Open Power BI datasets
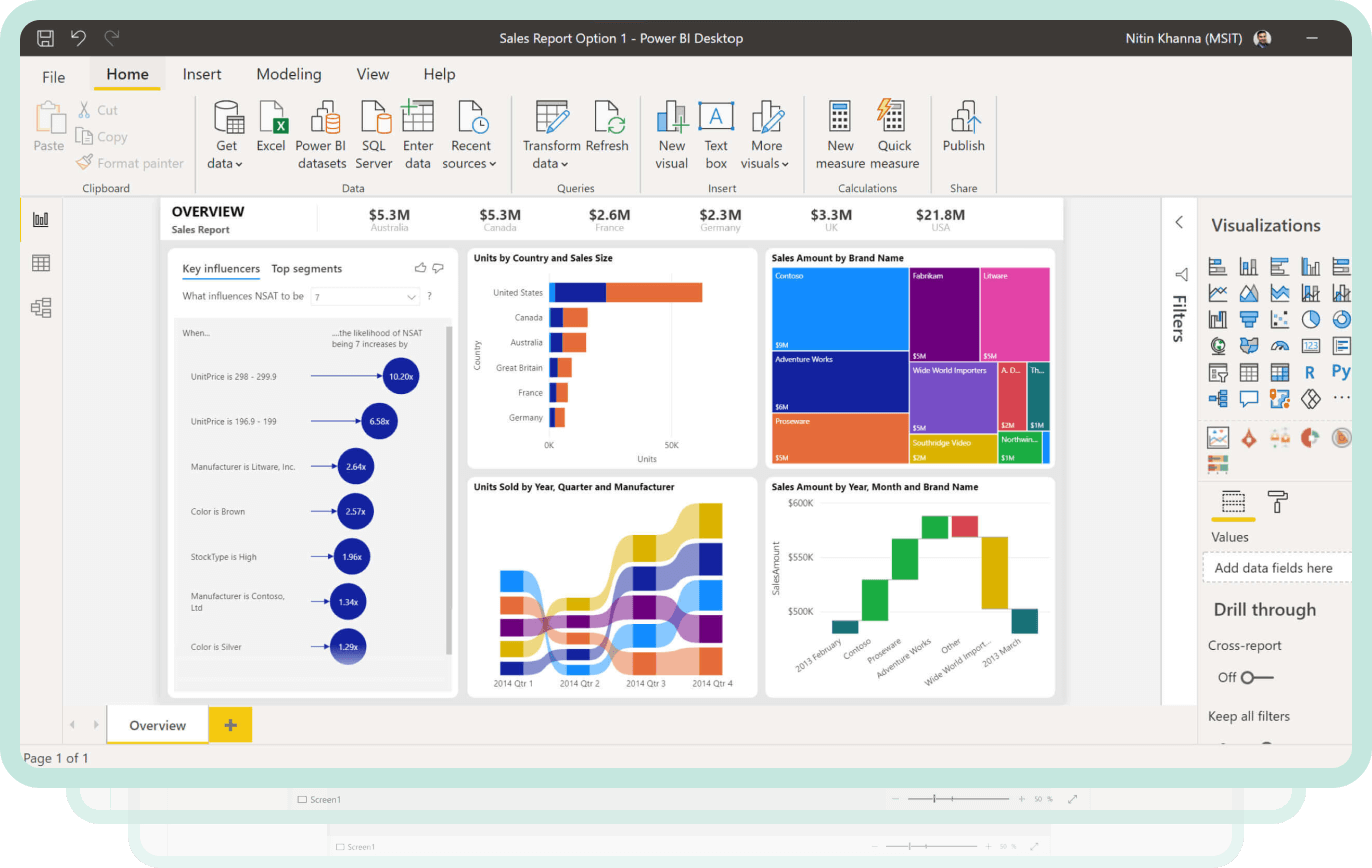 321,135
